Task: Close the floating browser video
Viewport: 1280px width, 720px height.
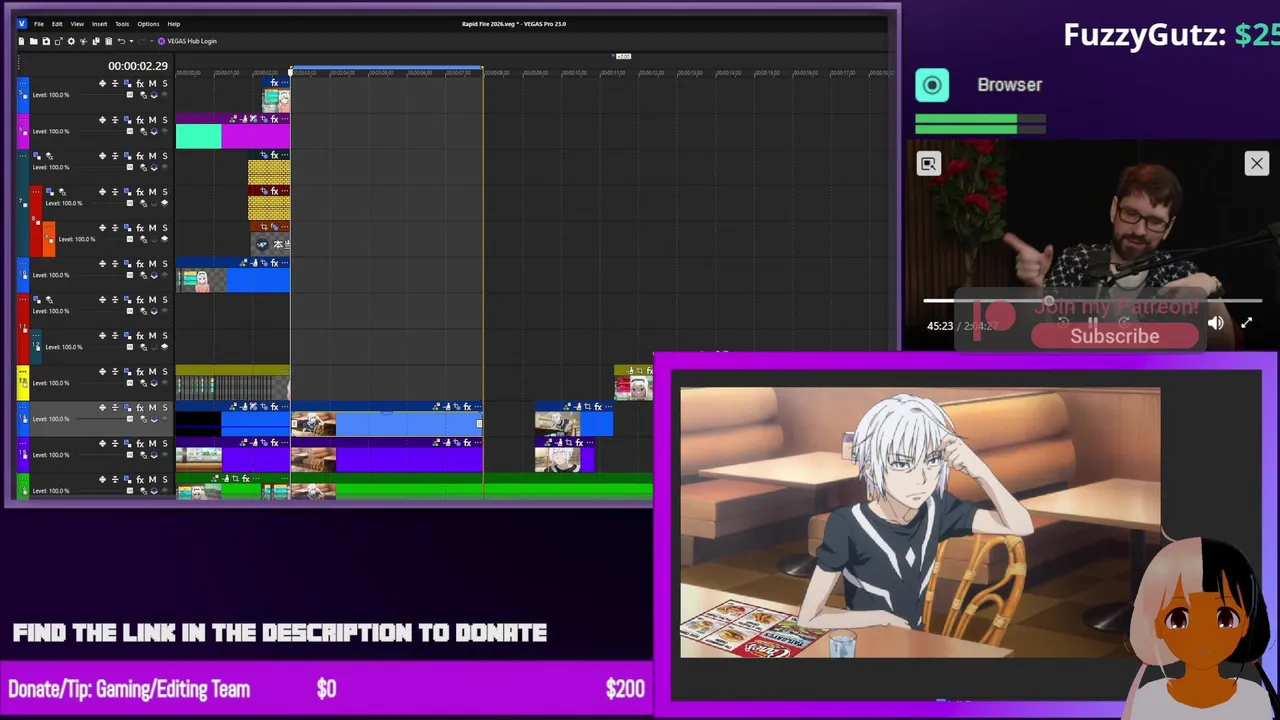Action: click(1257, 163)
